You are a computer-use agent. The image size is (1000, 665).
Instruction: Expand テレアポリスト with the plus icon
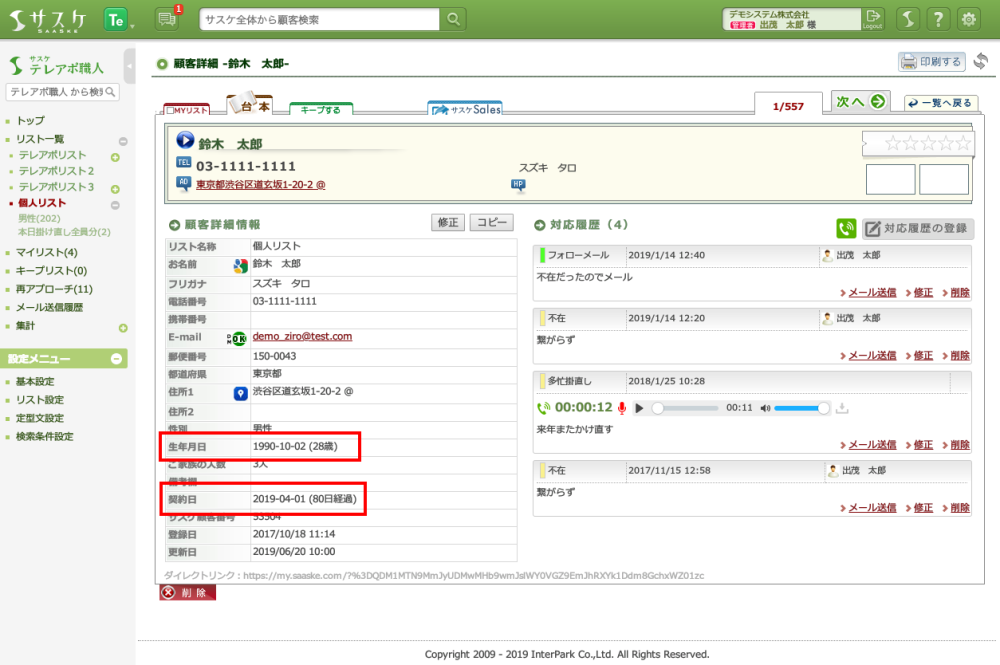[115, 157]
